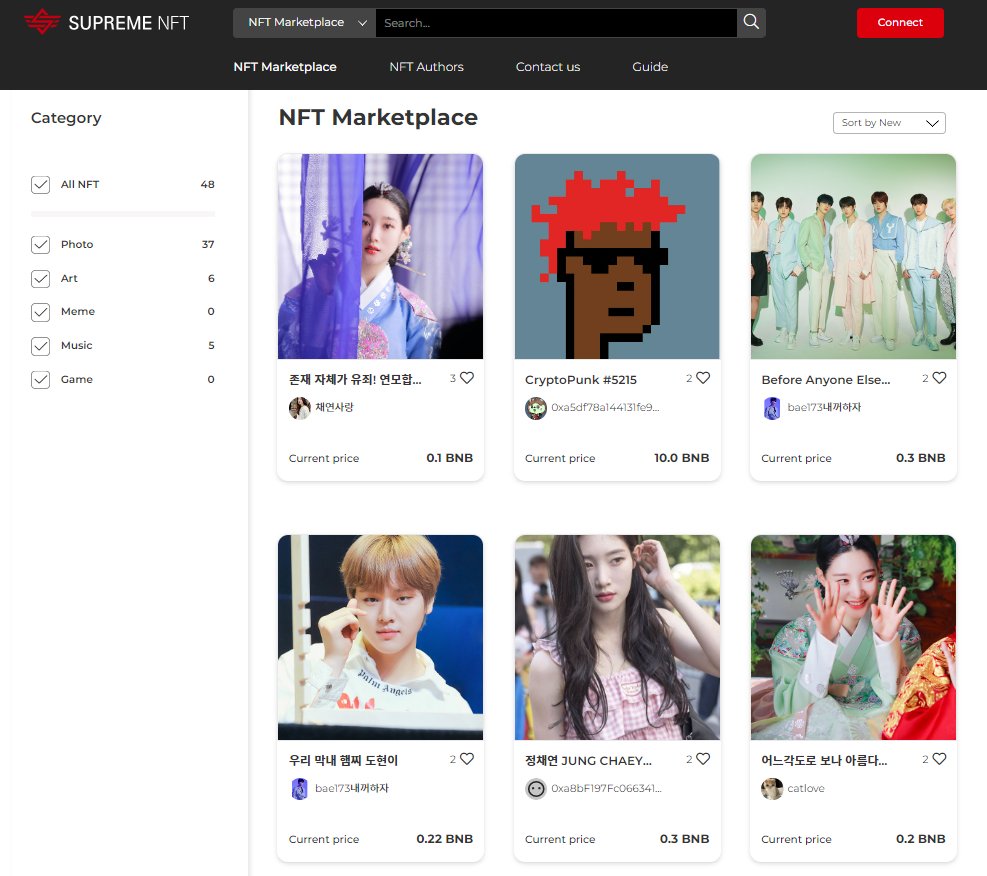This screenshot has height=876, width=987.
Task: Open blond boy Palm Angels thumbnail
Action: pyautogui.click(x=380, y=637)
